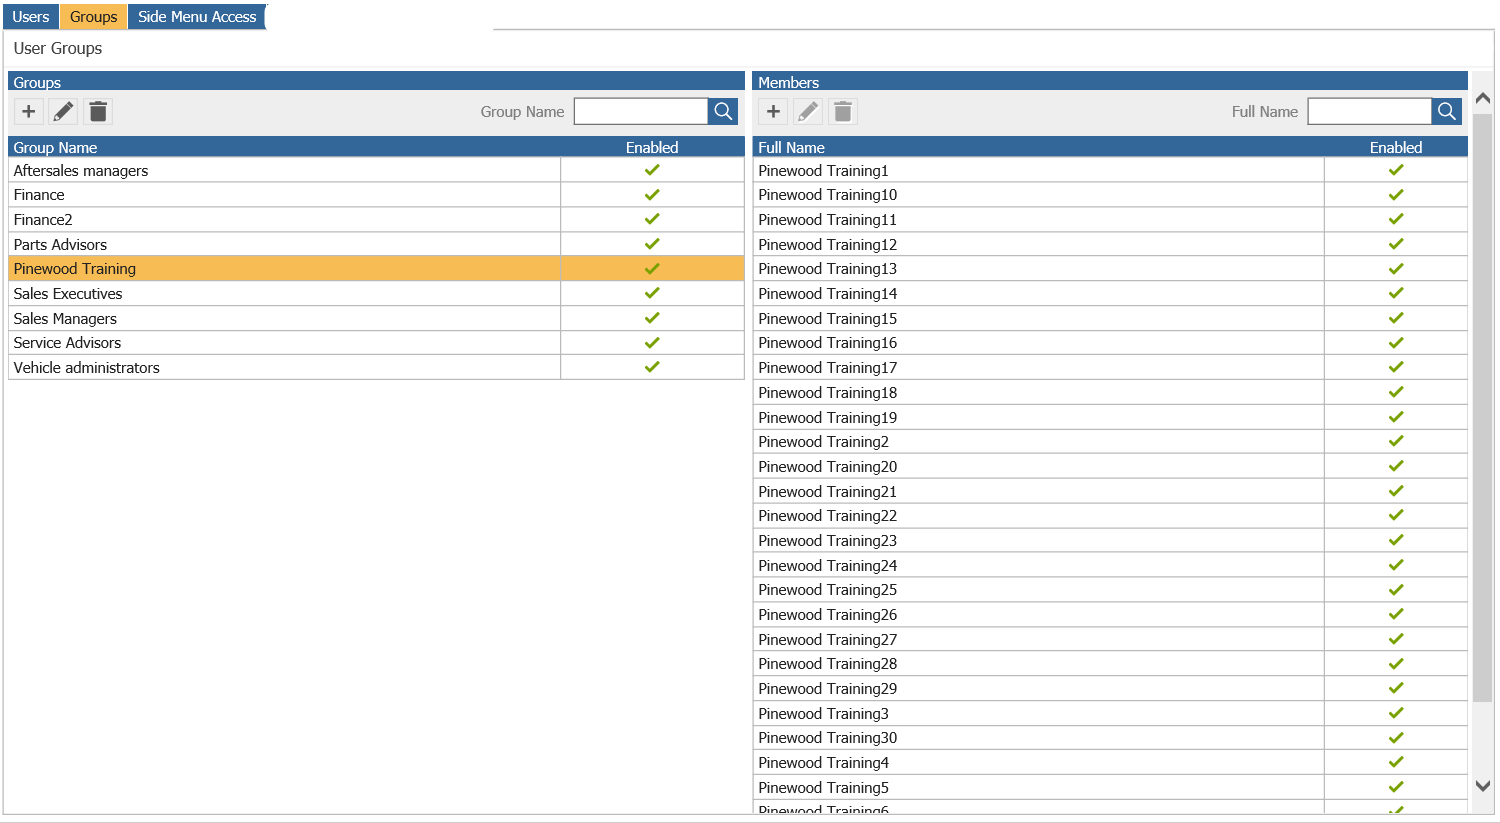Toggle Enabled checkmark for Sales Managers
Viewport: 1500px width, 823px height.
(652, 318)
